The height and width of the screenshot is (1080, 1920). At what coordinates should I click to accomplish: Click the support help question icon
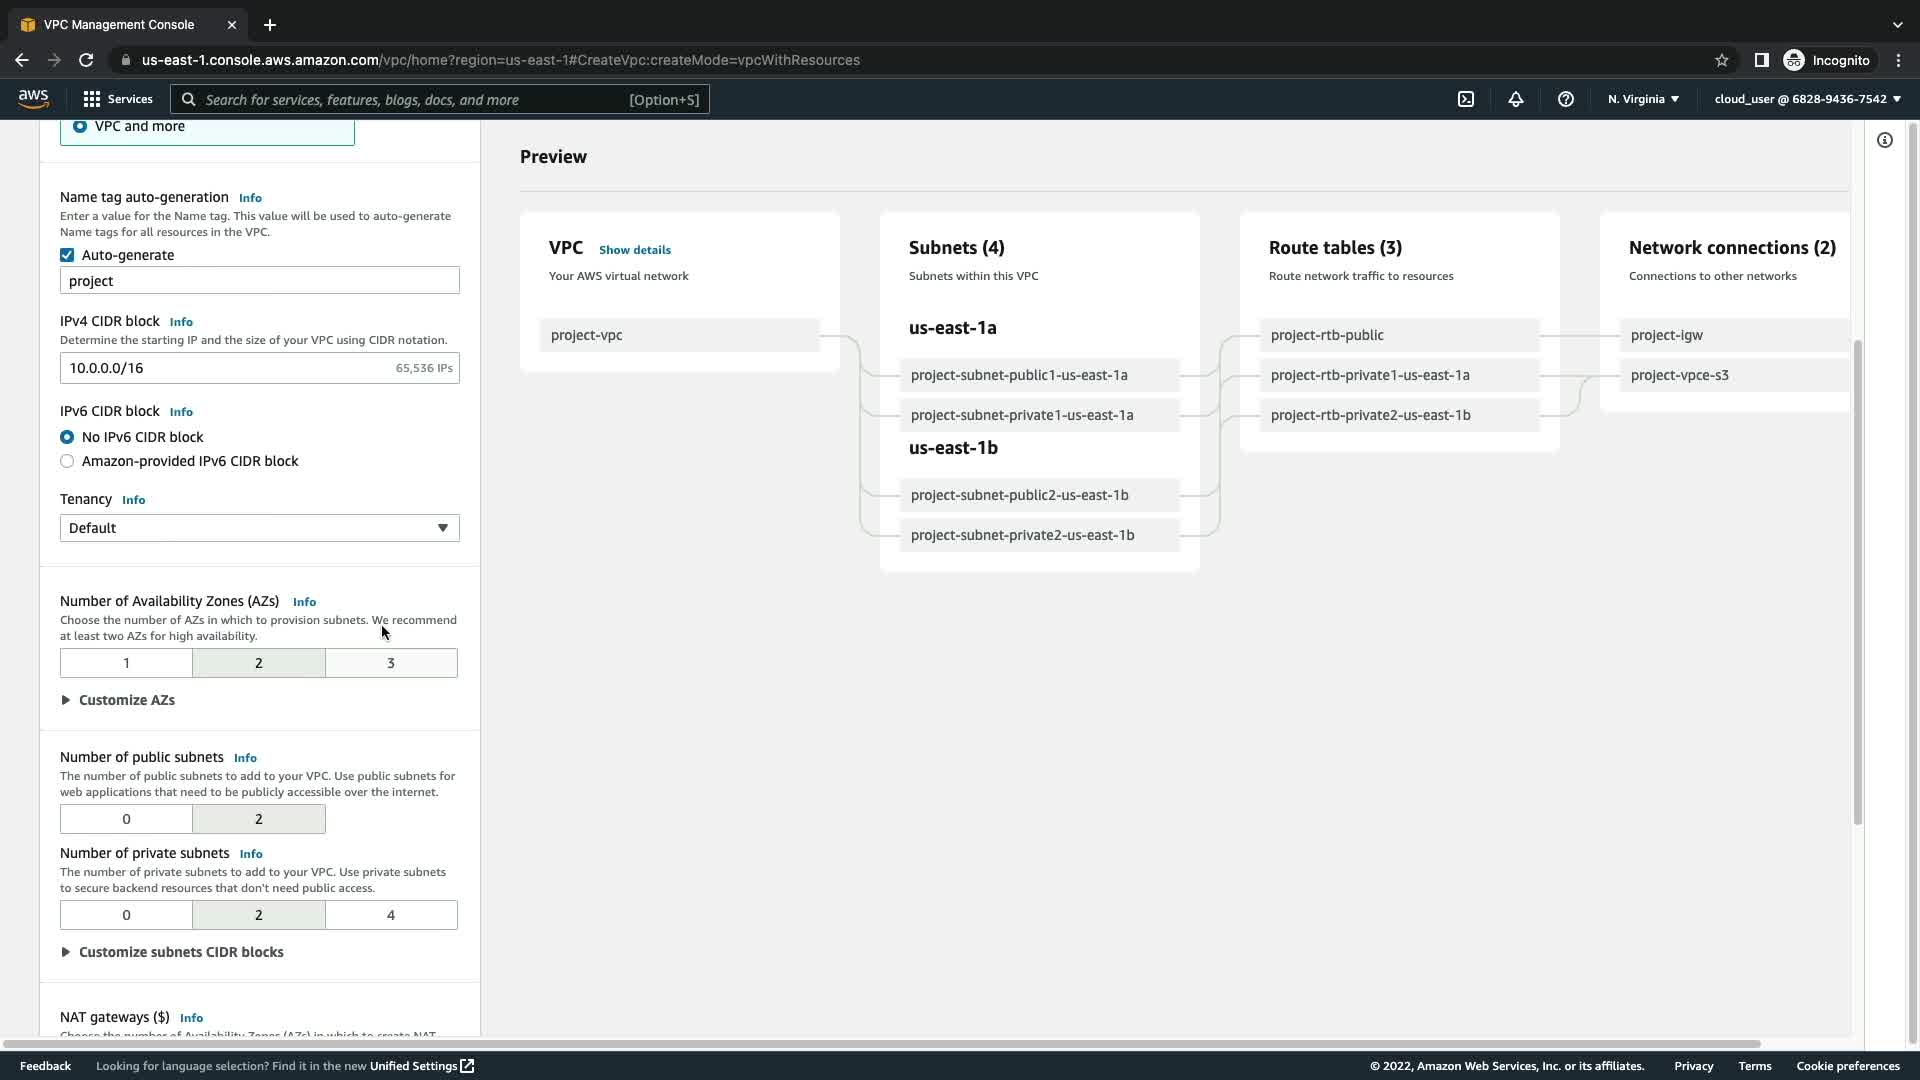tap(1566, 99)
